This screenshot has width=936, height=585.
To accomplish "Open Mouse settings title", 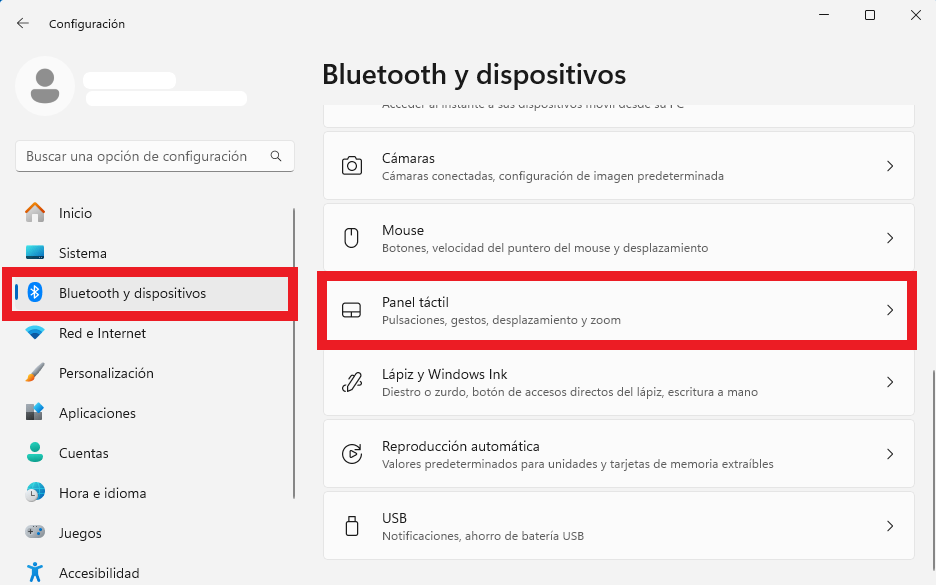I will 403,230.
